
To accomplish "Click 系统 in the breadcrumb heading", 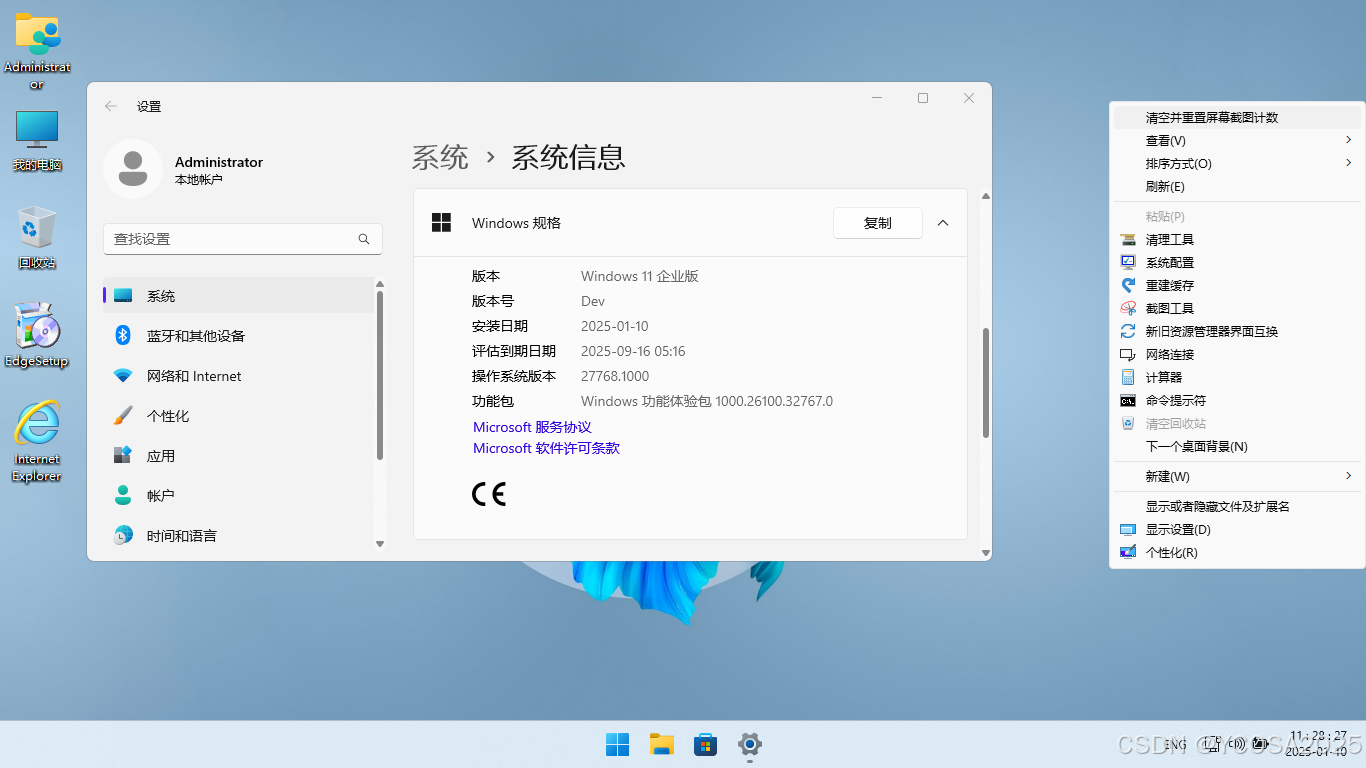I will [440, 157].
